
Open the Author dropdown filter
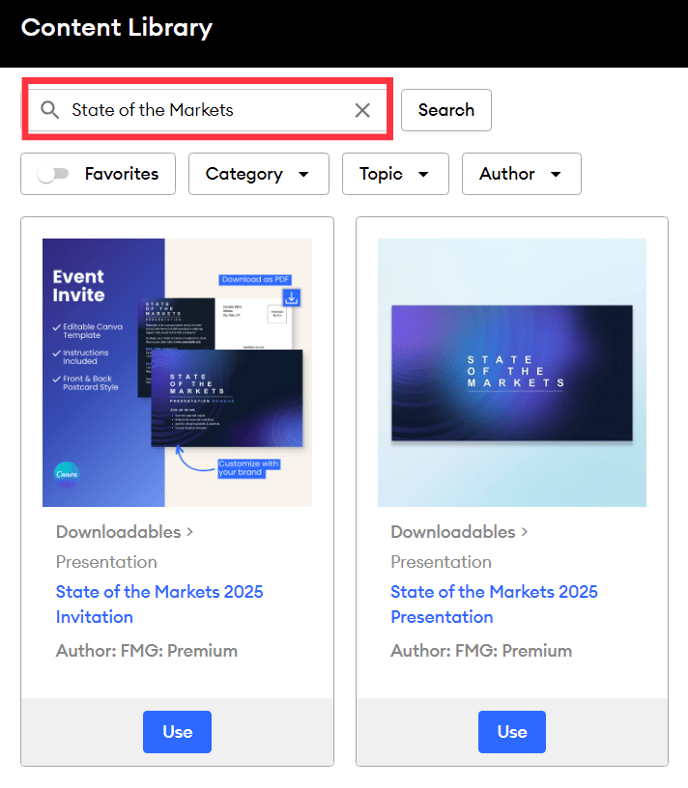522,174
